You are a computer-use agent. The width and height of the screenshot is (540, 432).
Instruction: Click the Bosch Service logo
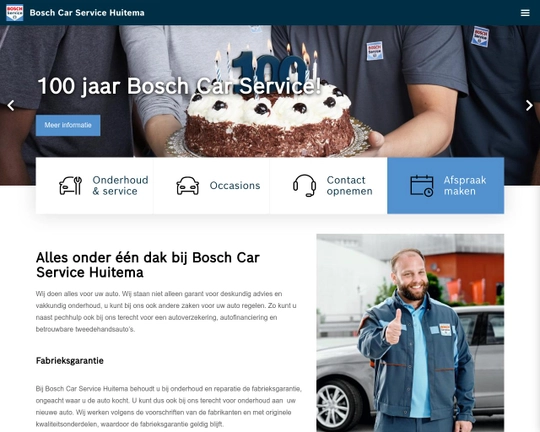[x=14, y=12]
